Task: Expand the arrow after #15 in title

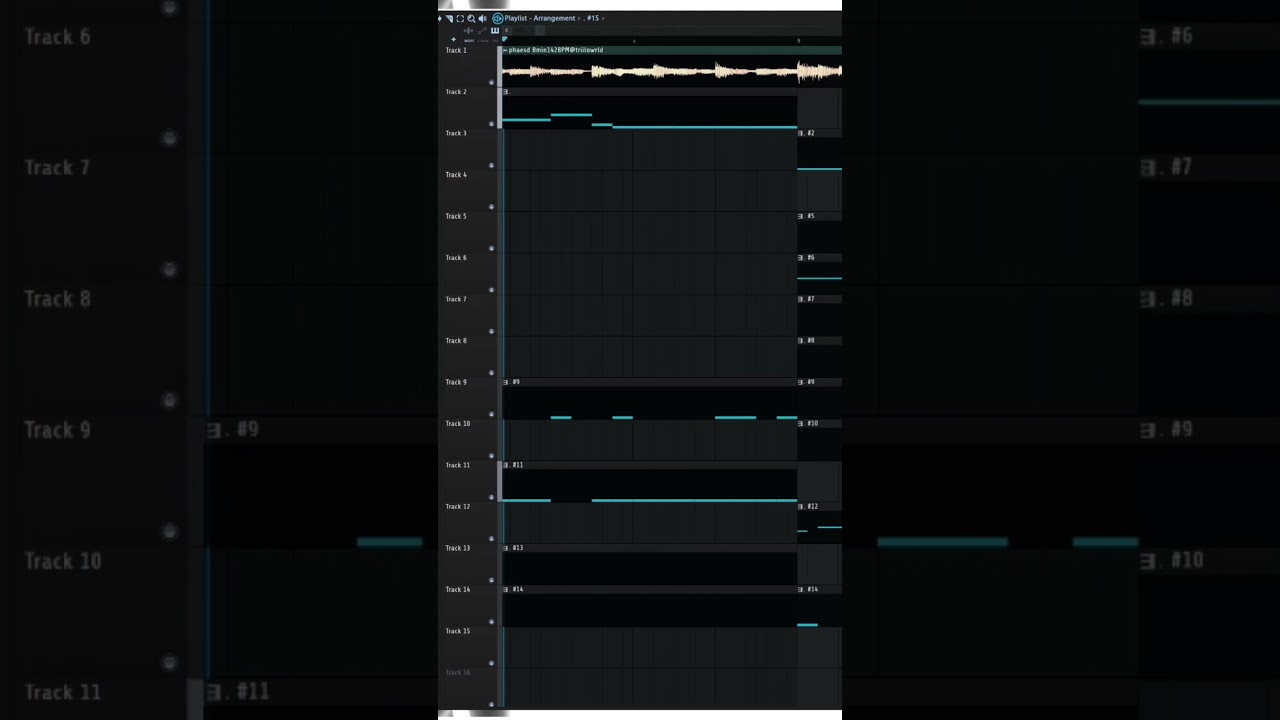Action: [x=602, y=18]
